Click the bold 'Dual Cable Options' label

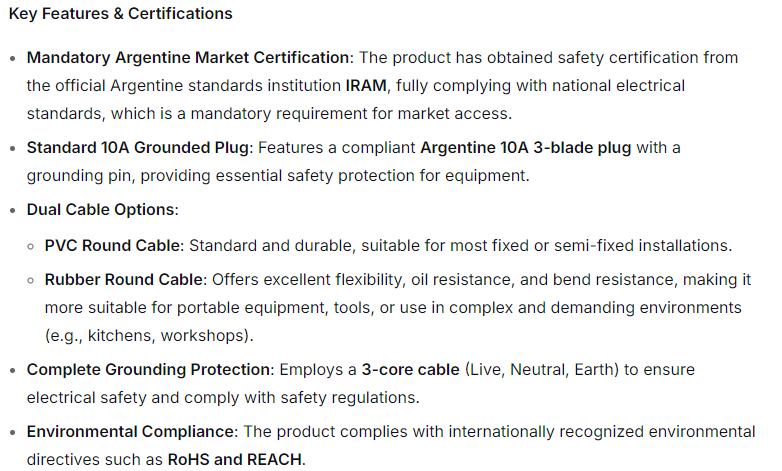tap(100, 211)
